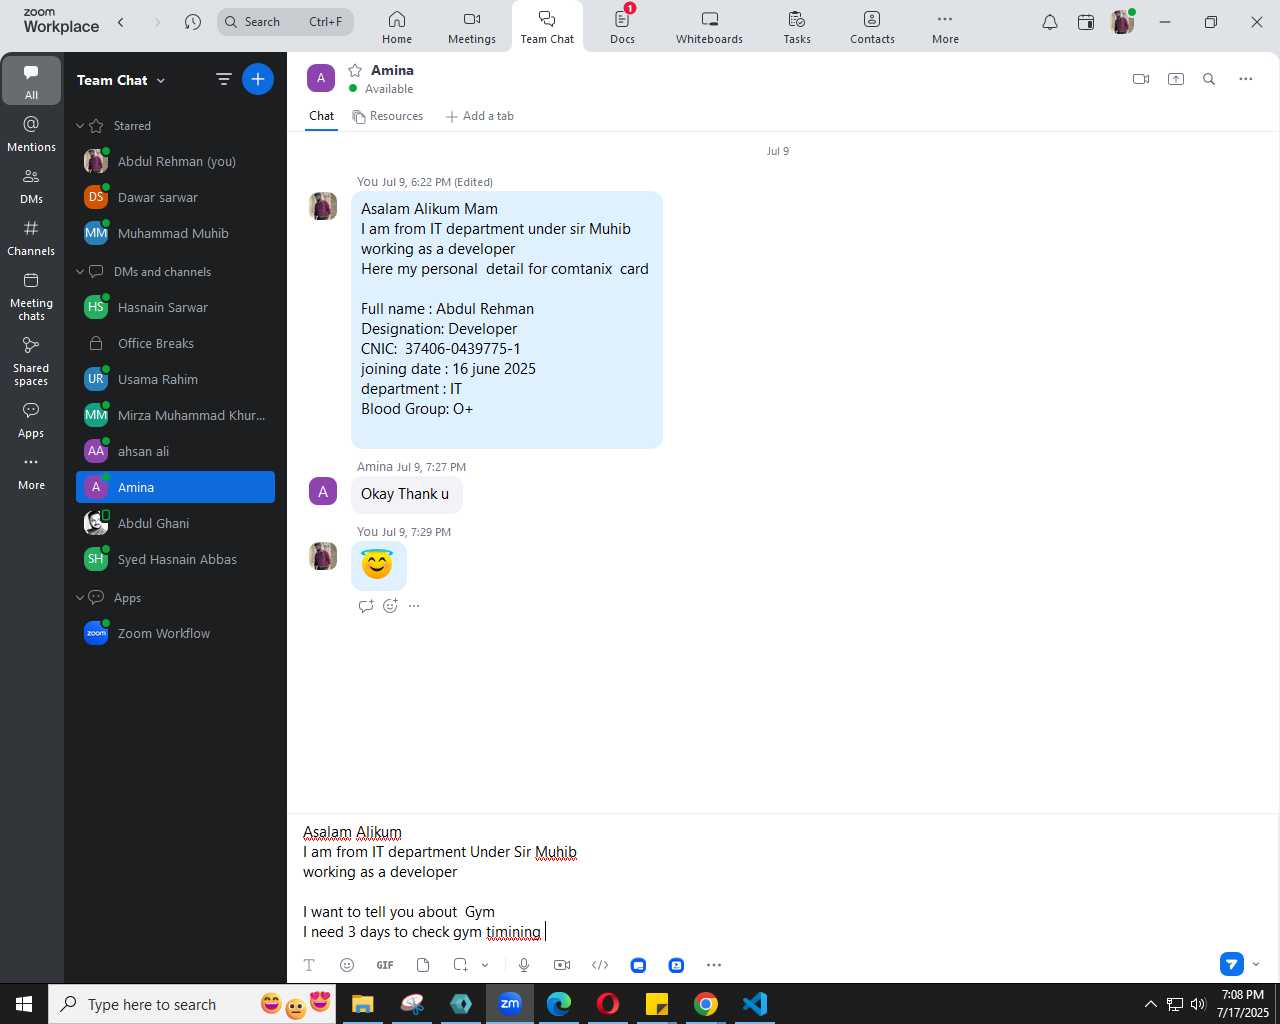Open Windows Start menu
1280x1024 pixels.
(x=24, y=1004)
